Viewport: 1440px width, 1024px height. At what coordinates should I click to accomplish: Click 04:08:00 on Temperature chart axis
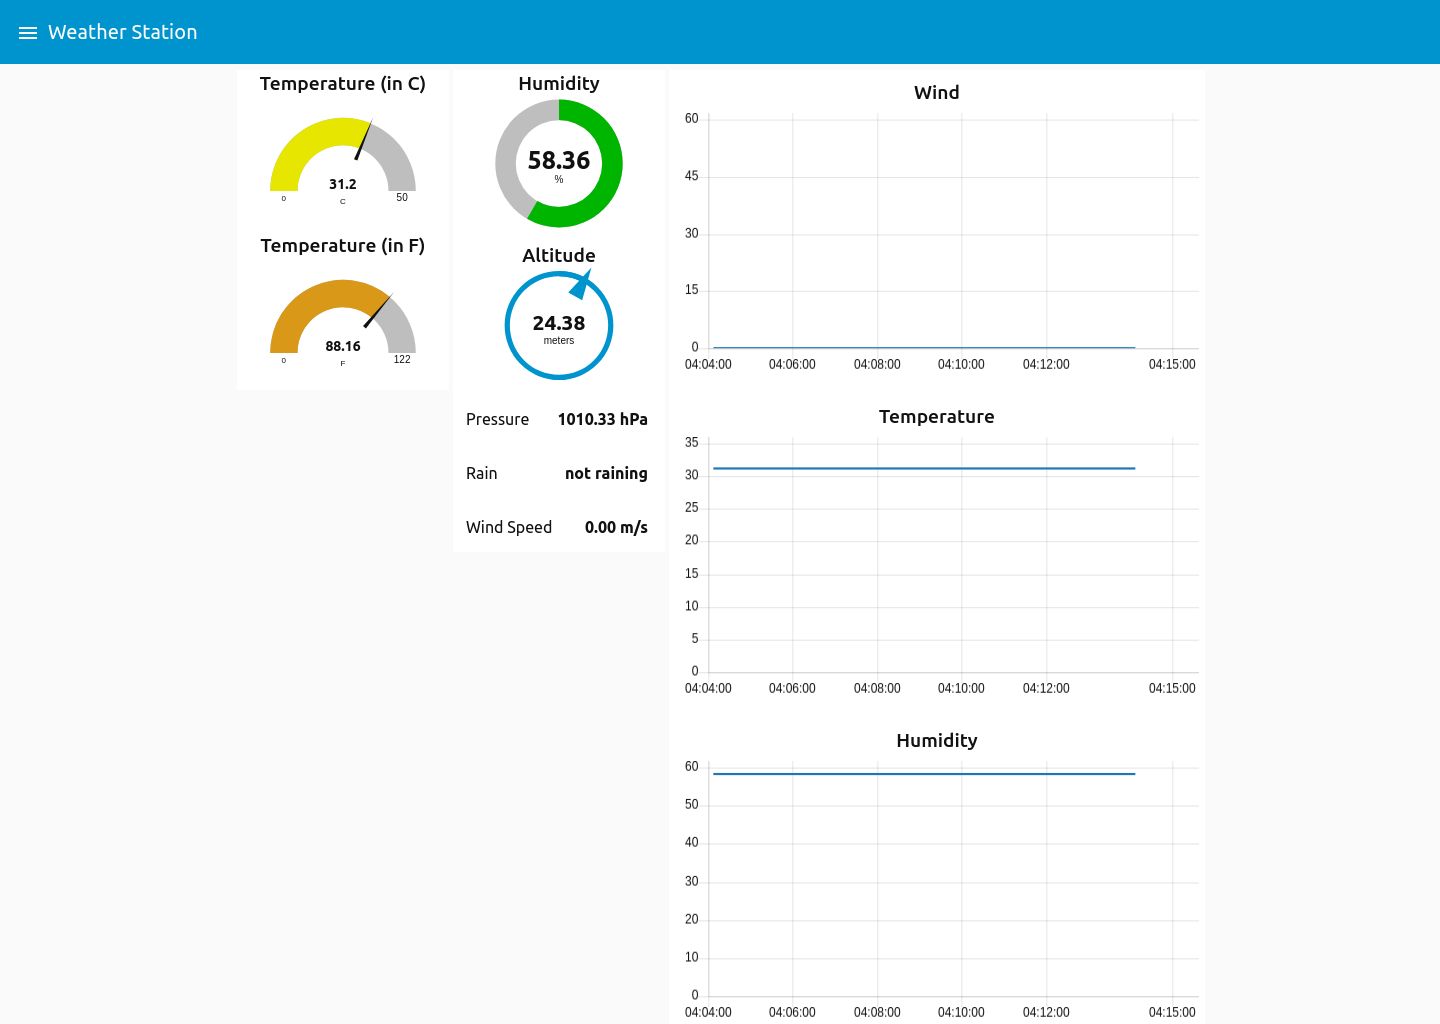(877, 688)
